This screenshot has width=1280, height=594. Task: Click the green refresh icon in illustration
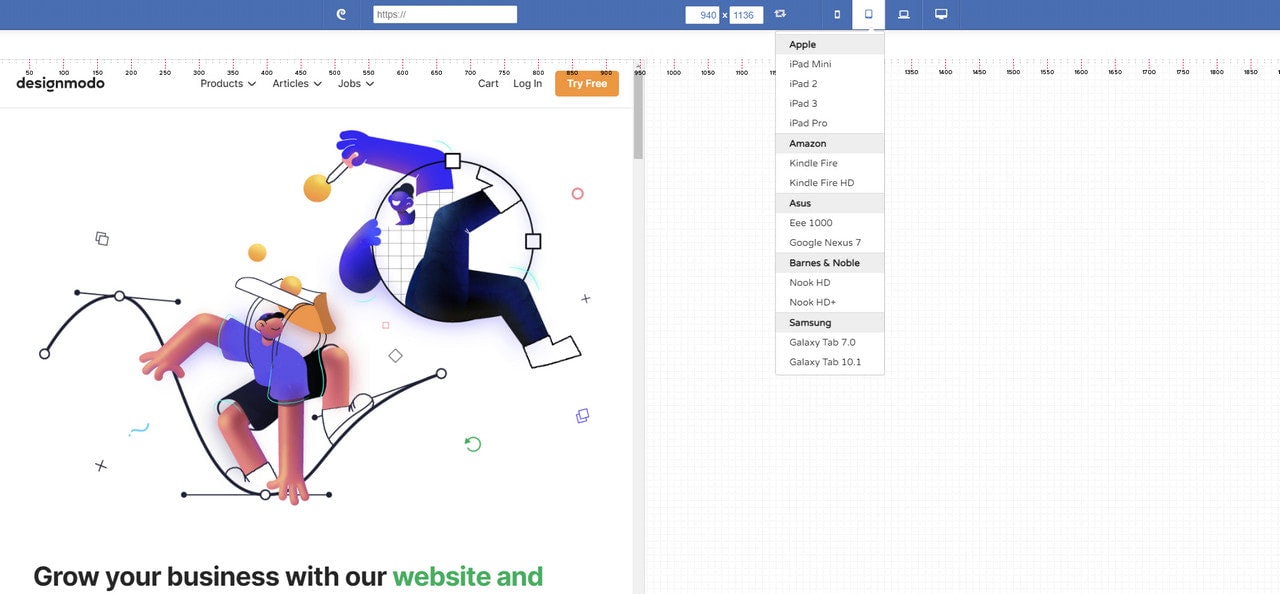tap(473, 444)
